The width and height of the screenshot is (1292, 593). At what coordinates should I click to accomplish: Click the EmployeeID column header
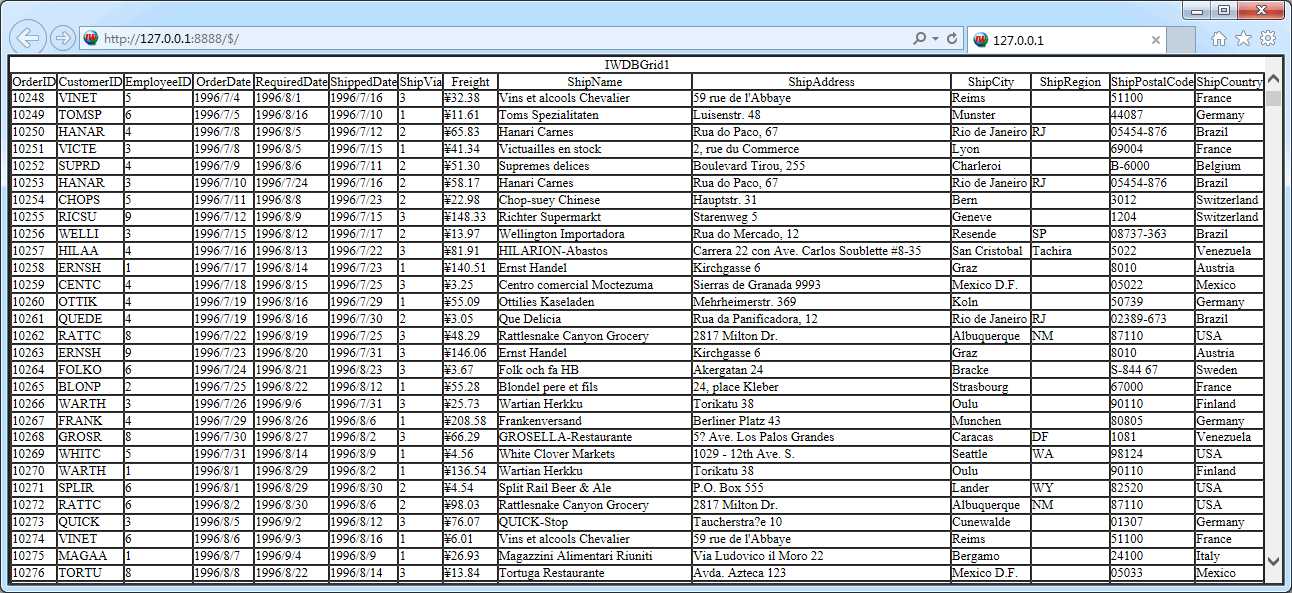coord(158,82)
